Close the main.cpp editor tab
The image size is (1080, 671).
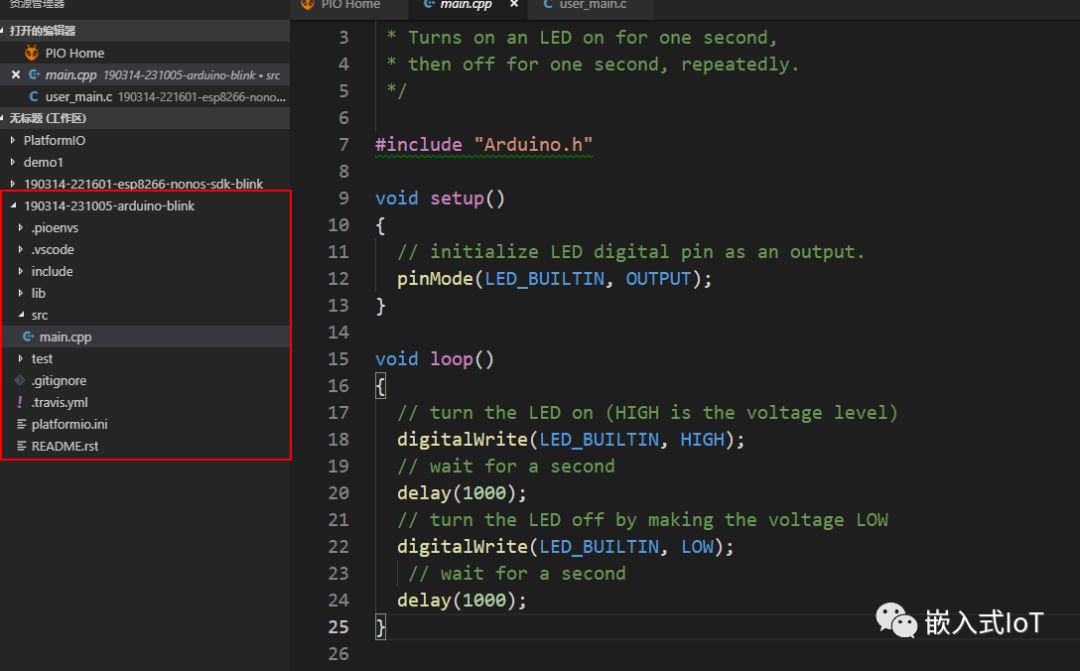point(514,5)
